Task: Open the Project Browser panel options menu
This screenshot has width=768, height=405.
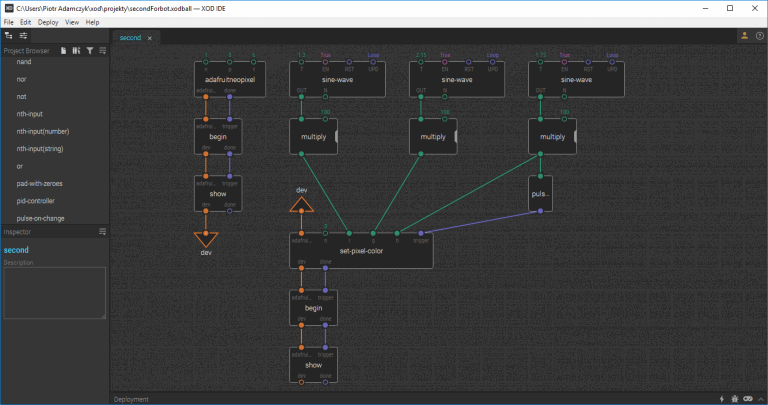Action: tap(102, 49)
